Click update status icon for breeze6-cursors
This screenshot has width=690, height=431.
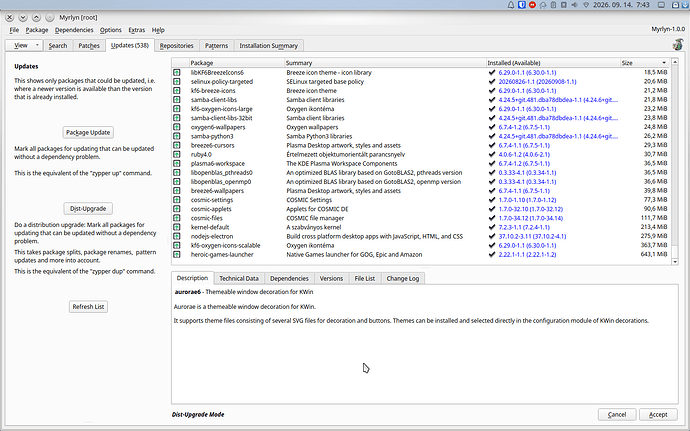tap(176, 145)
